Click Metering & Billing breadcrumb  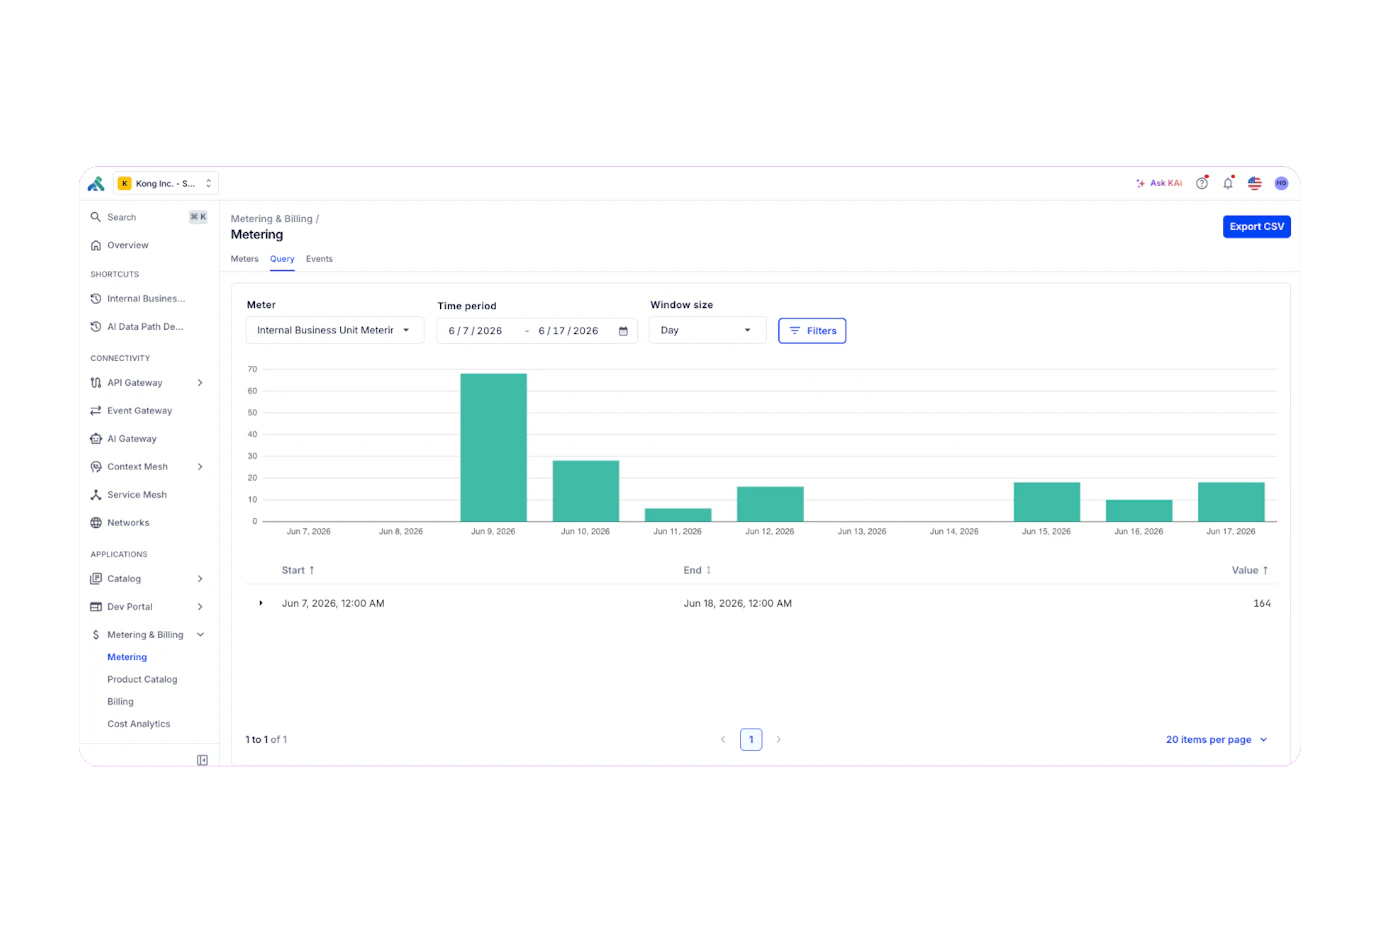click(272, 219)
